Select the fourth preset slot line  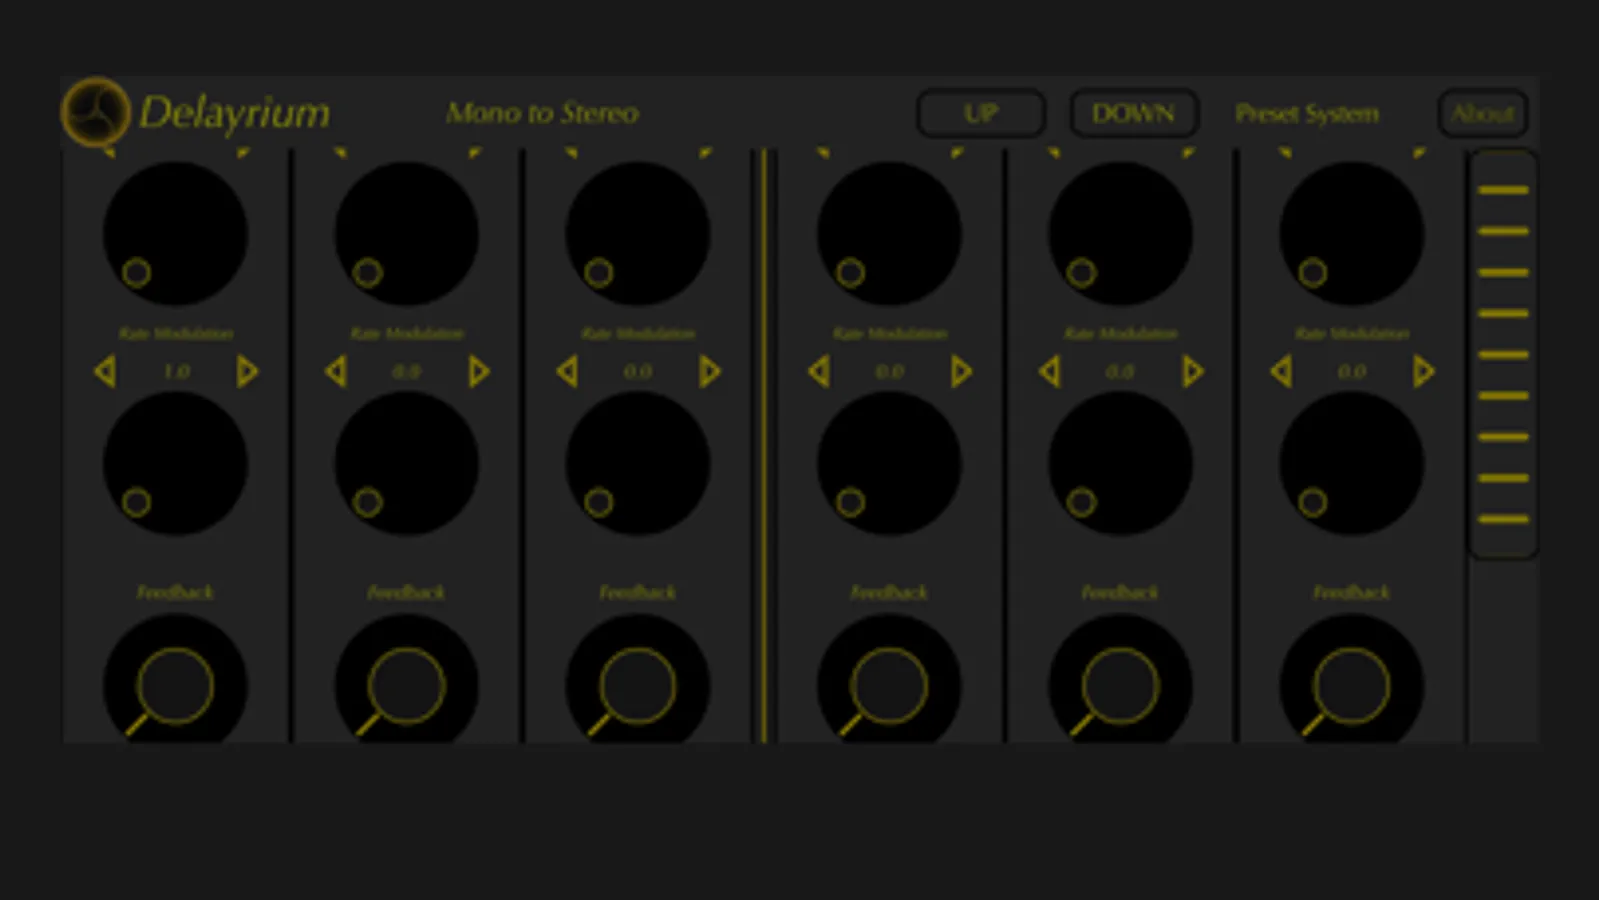point(1503,313)
